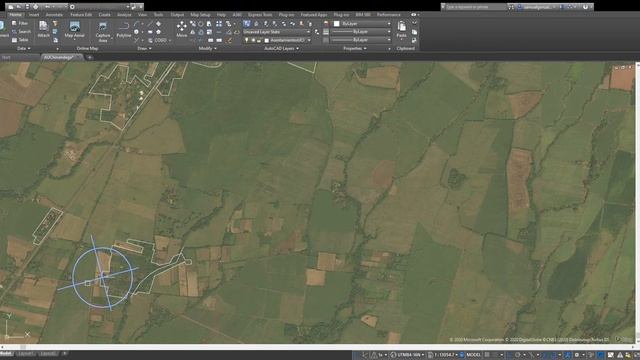Toggle the layer lock icon
This screenshot has height=360, width=640.
pyautogui.click(x=259, y=40)
